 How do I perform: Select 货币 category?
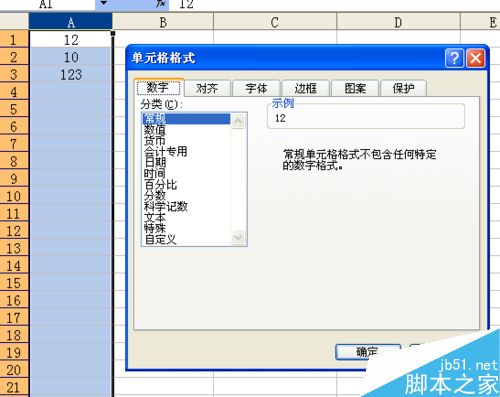[x=186, y=141]
